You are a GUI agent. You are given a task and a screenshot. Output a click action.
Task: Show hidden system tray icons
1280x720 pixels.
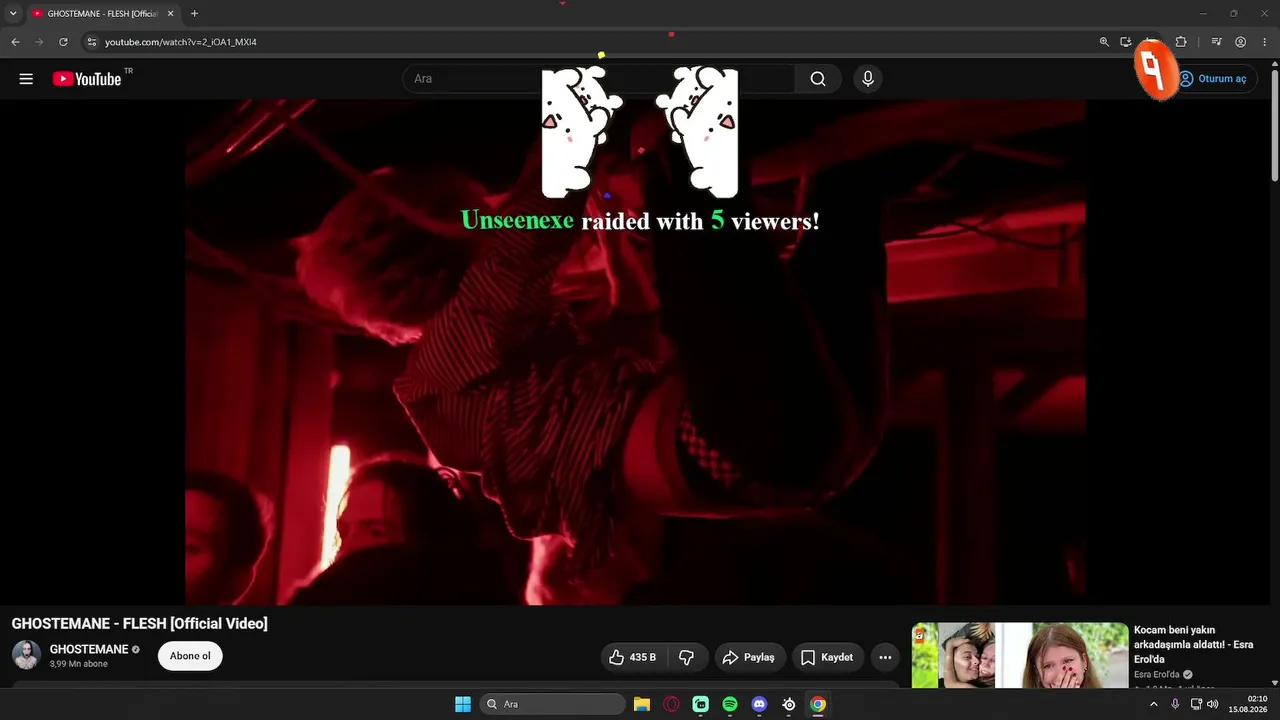[1153, 704]
